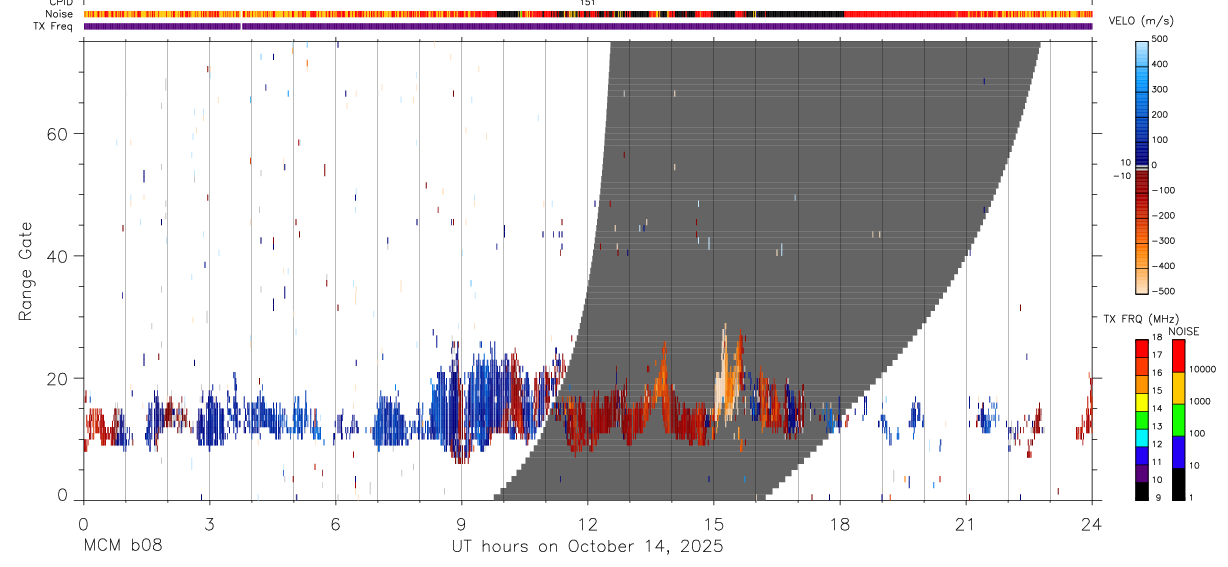Click the 3 UT hour tick label
1228x567 pixels.
(209, 524)
